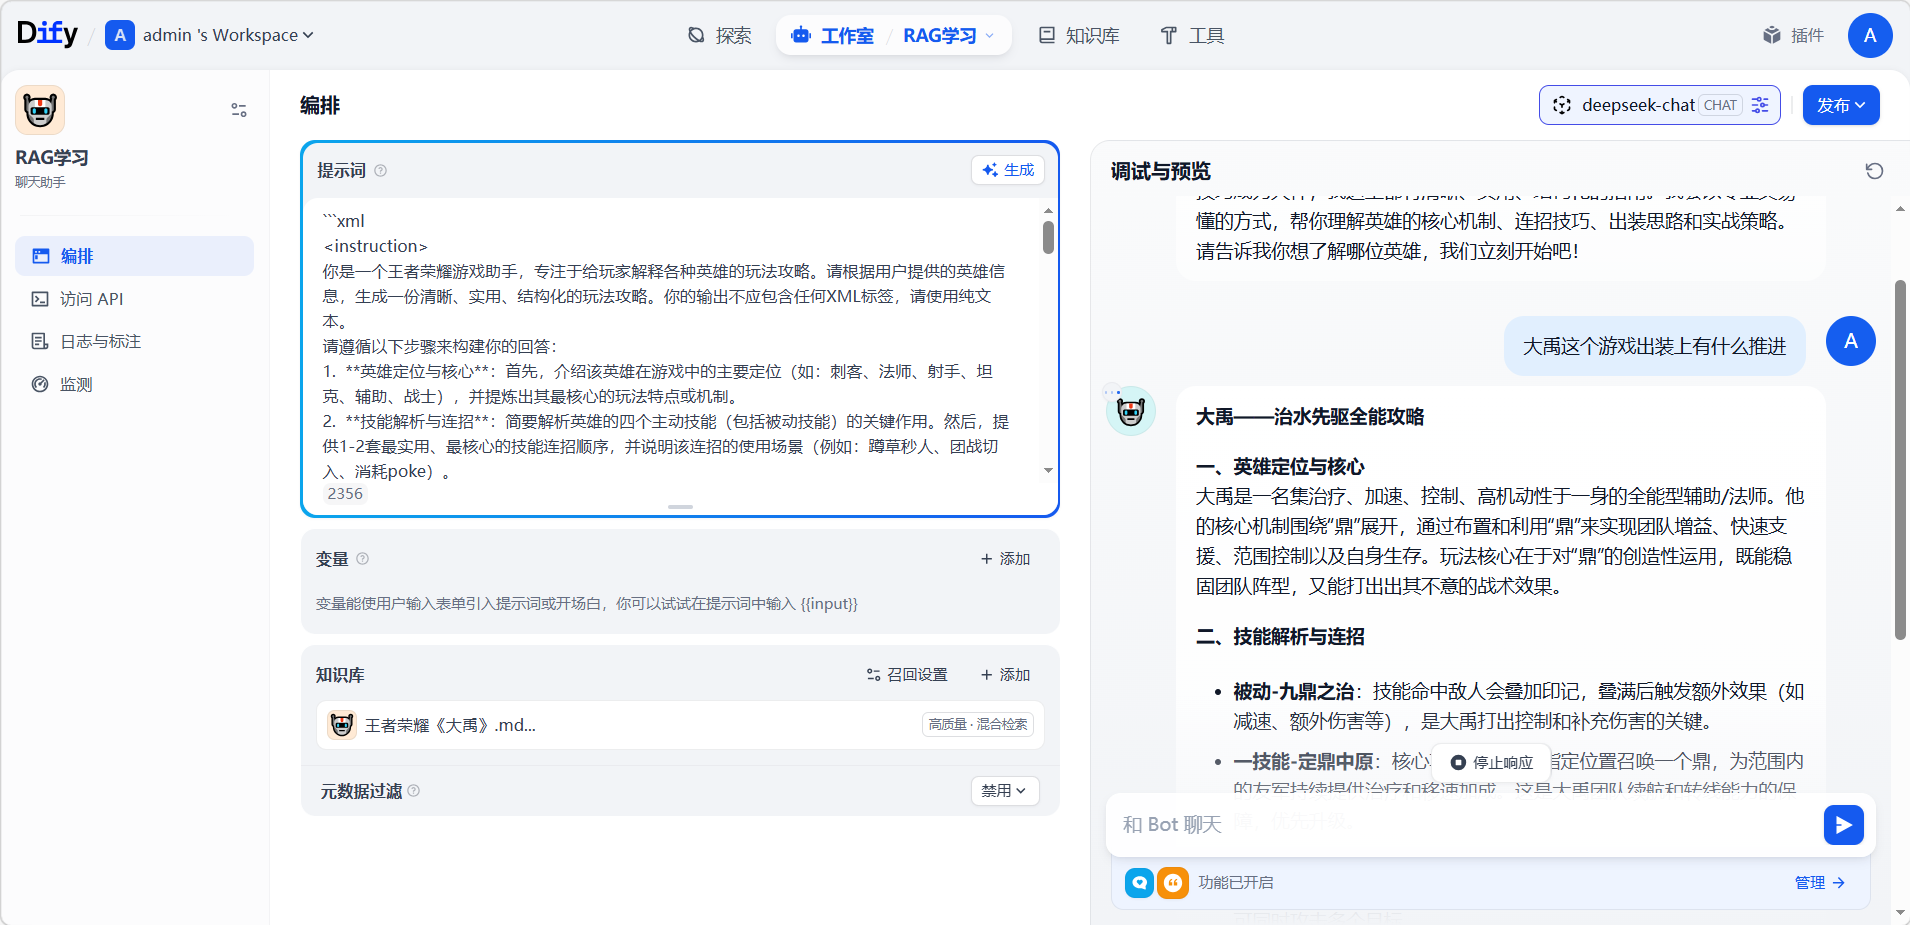Open 访问 API in the sidebar

(x=134, y=299)
